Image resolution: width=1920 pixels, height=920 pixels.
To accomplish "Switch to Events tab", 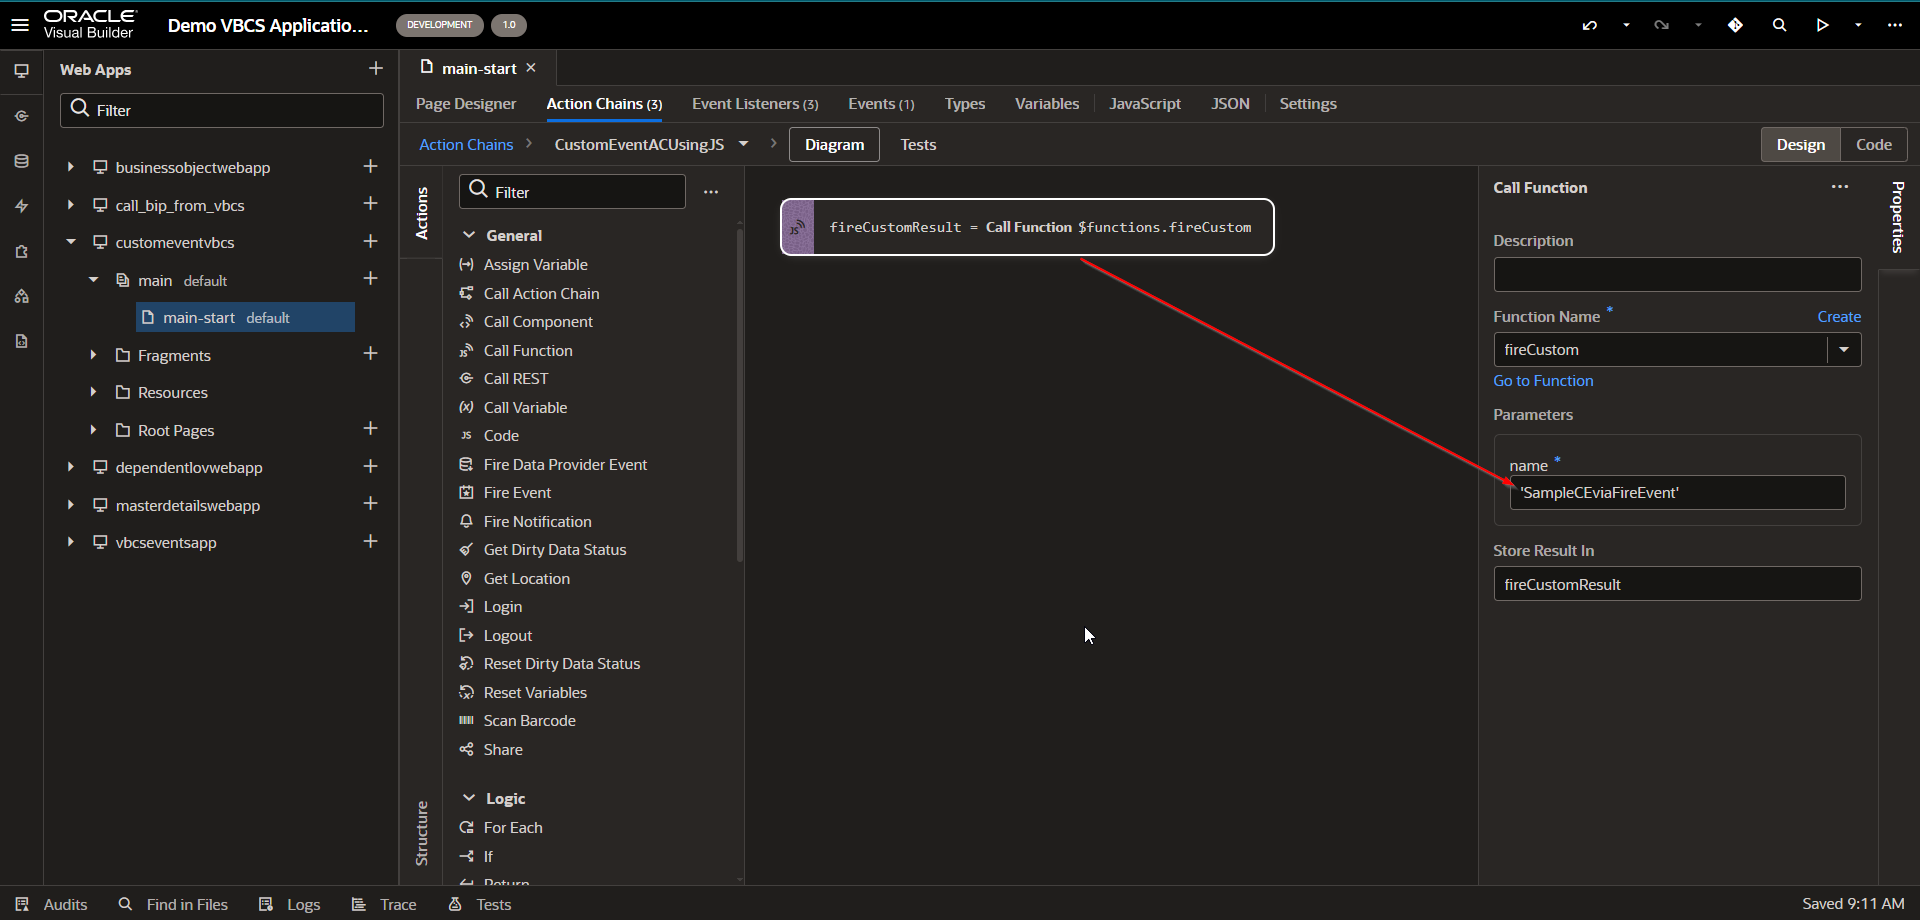I will coord(881,104).
